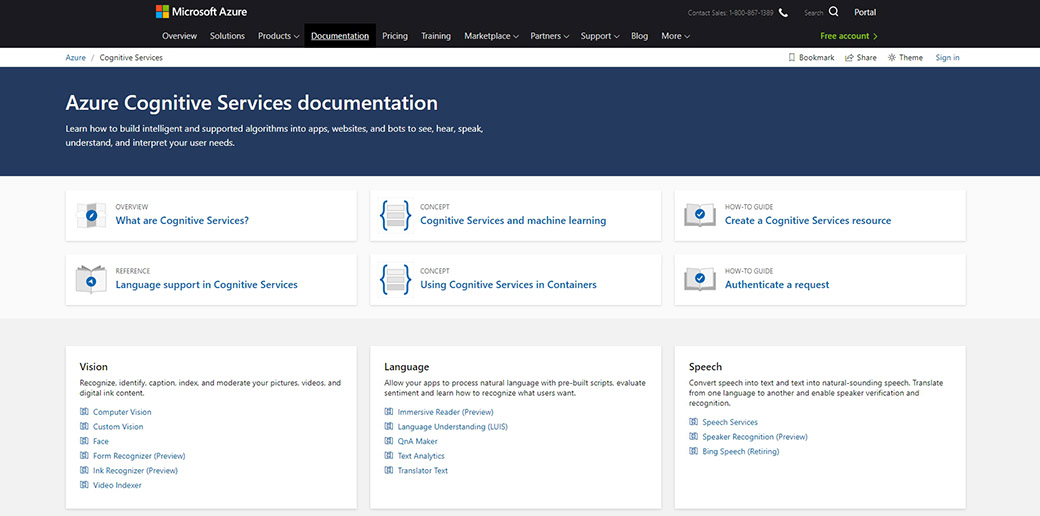Click the Overview card book icon
1040x516 pixels.
click(x=91, y=215)
